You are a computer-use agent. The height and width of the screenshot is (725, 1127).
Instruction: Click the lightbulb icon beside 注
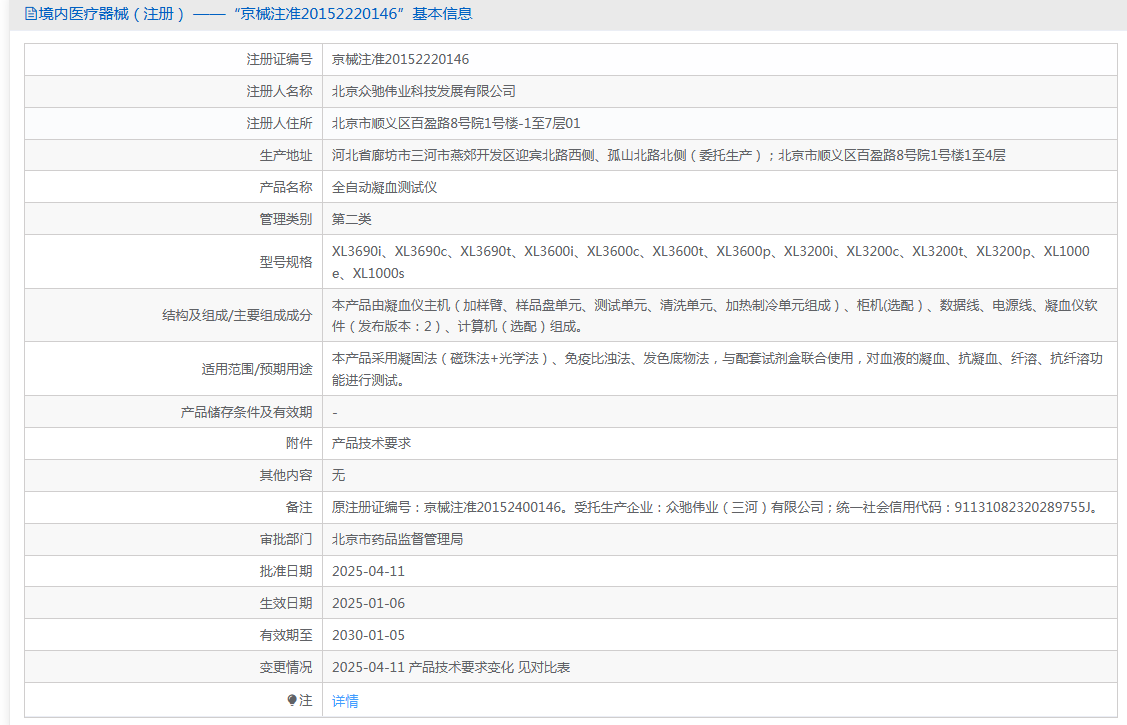292,700
